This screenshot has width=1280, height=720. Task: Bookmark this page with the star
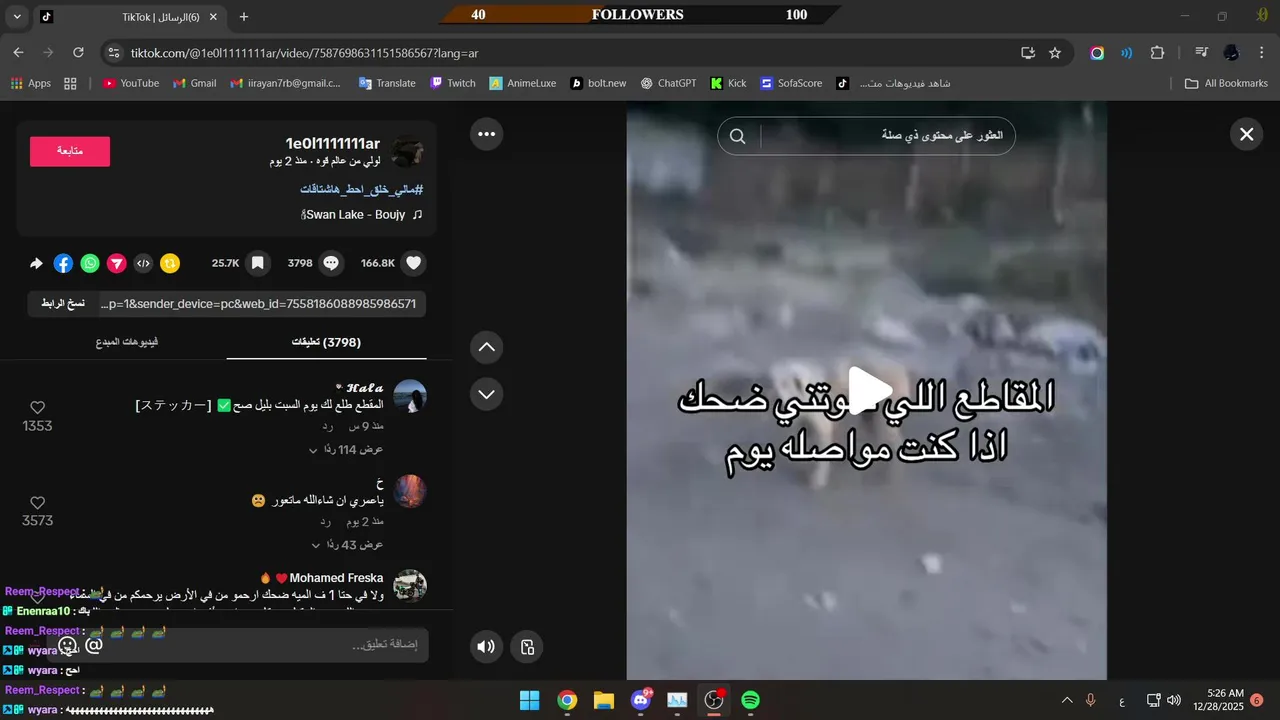coord(1055,52)
